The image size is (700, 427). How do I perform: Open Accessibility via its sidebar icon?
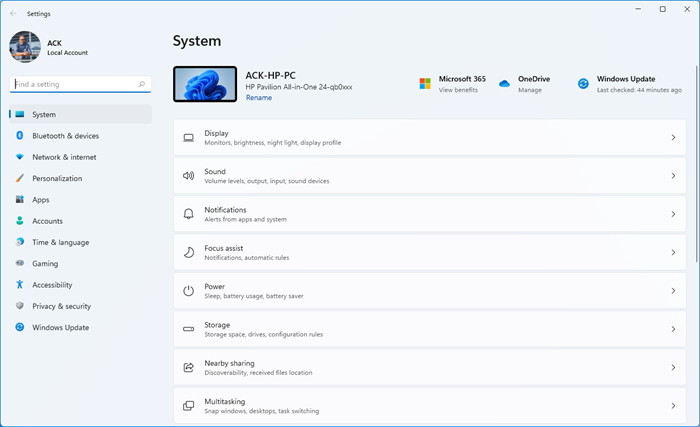[19, 285]
